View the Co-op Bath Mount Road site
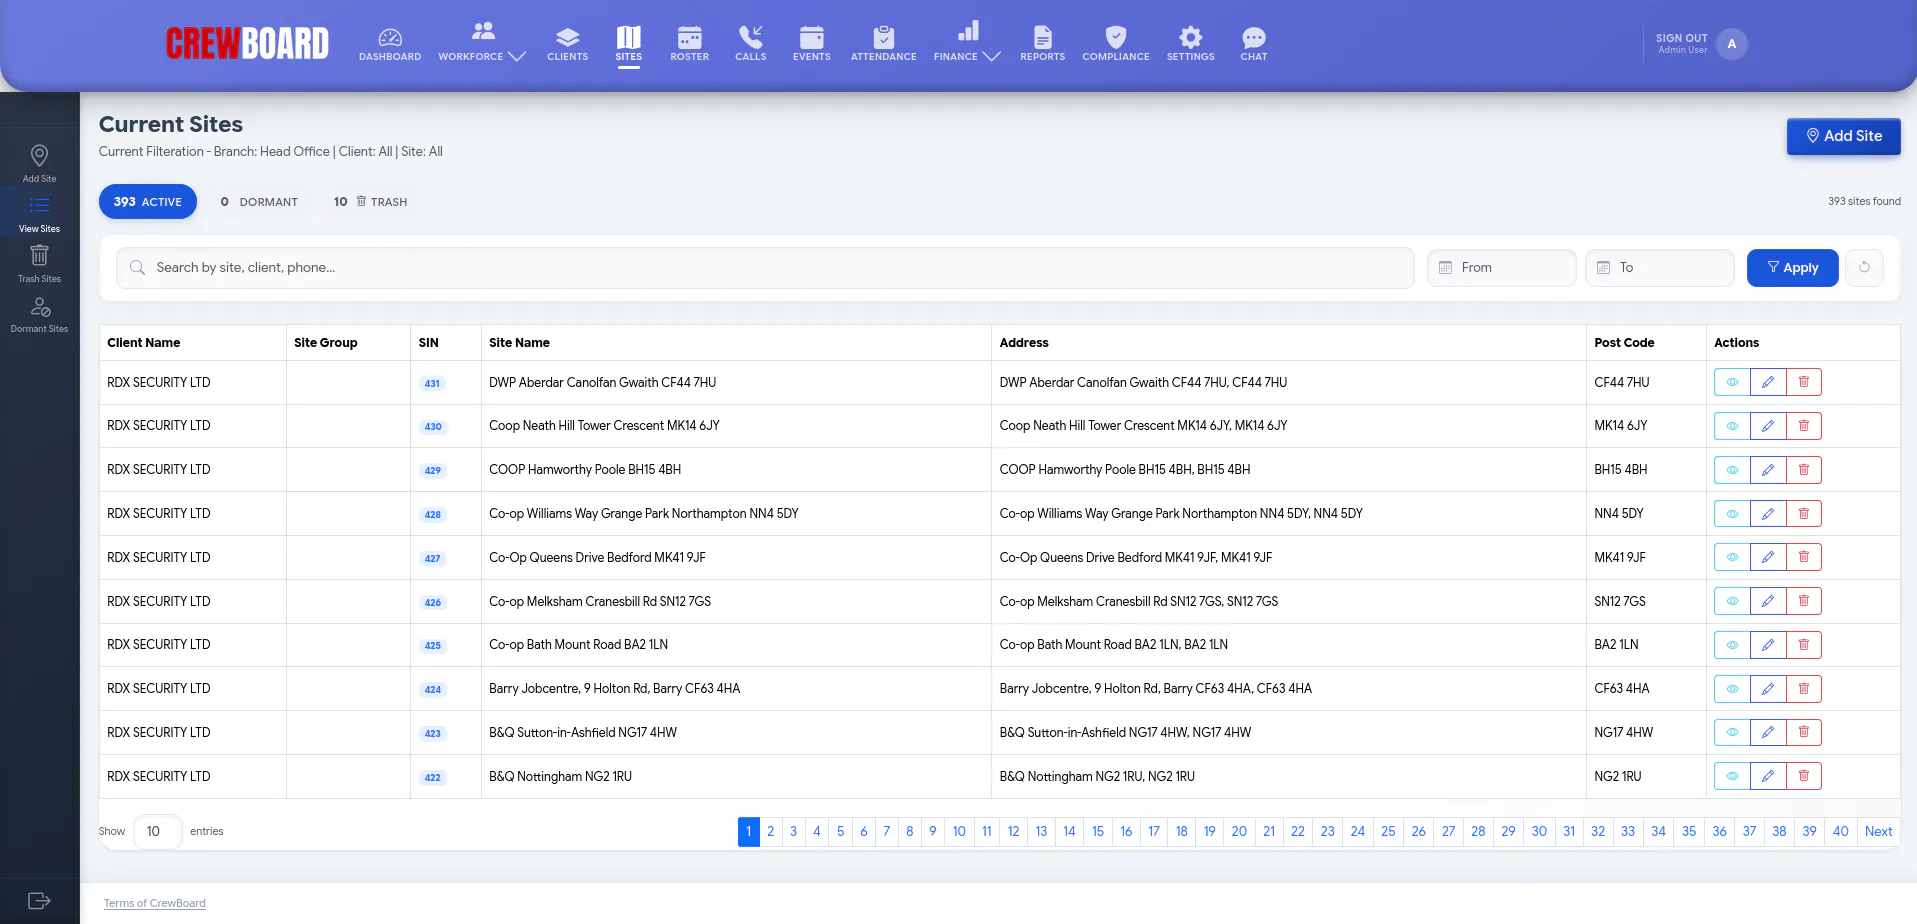The image size is (1917, 924). tap(1732, 645)
